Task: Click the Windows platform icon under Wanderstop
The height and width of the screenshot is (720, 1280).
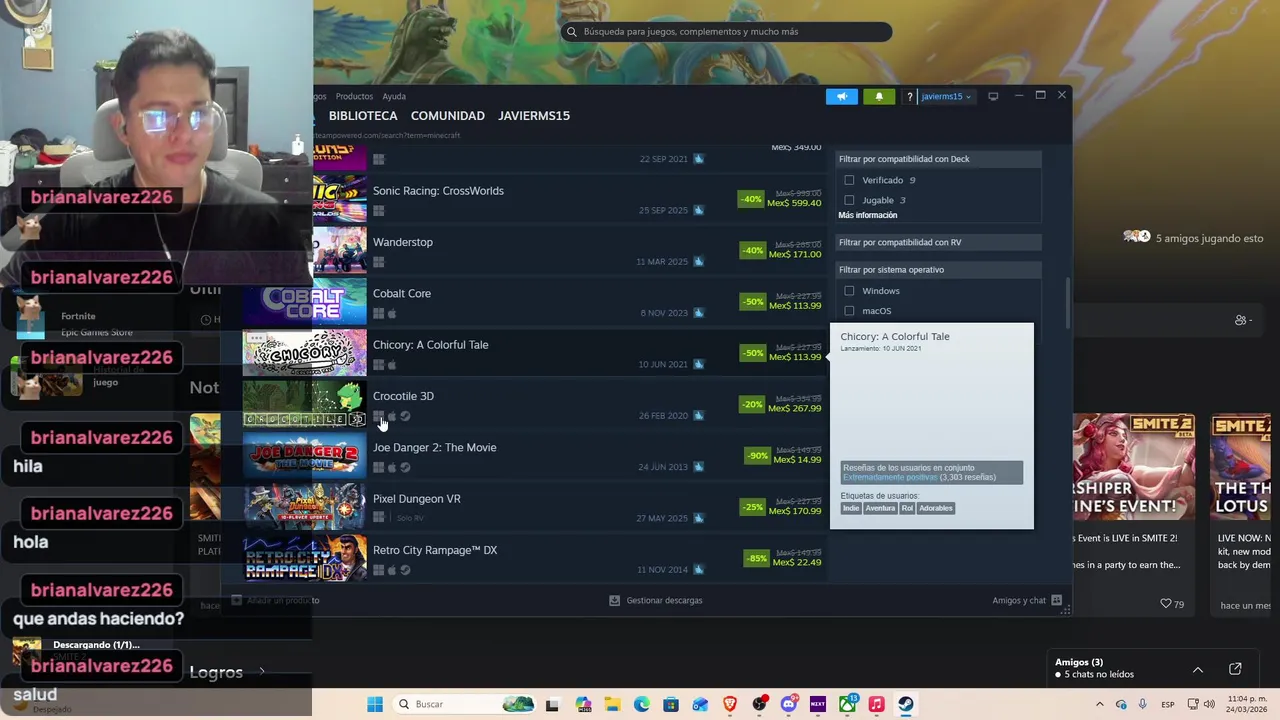Action: coord(379,262)
